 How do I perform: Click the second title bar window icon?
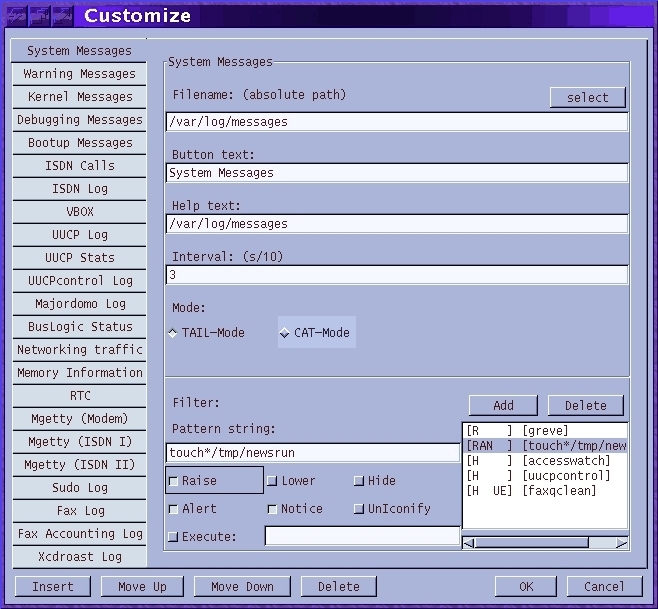pyautogui.click(x=39, y=16)
